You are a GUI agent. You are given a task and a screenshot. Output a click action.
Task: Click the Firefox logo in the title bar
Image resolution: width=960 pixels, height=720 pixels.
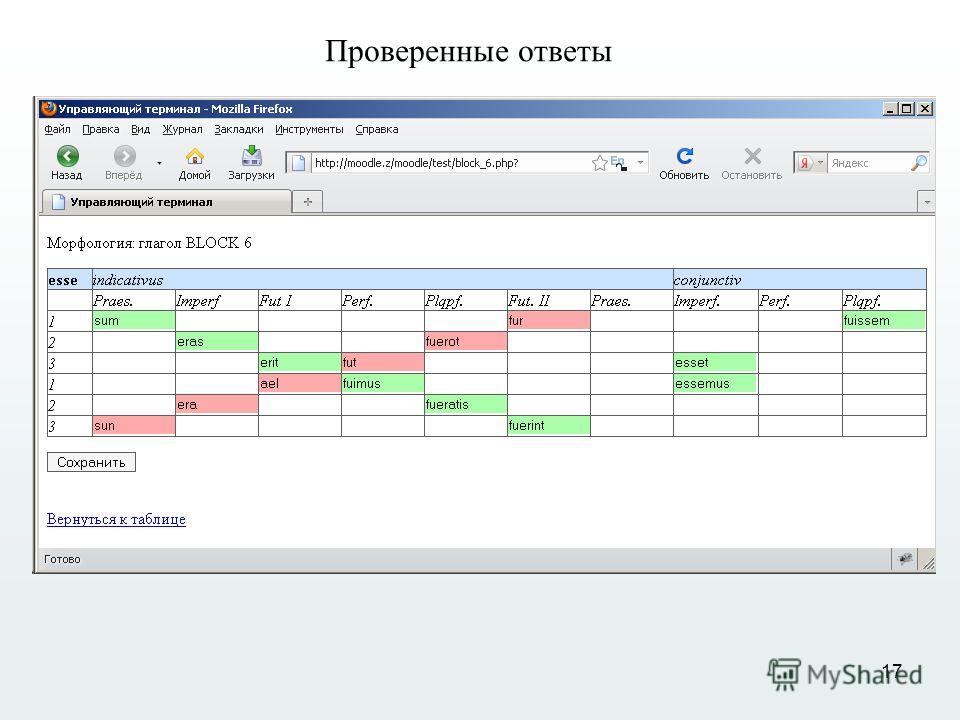coord(48,108)
